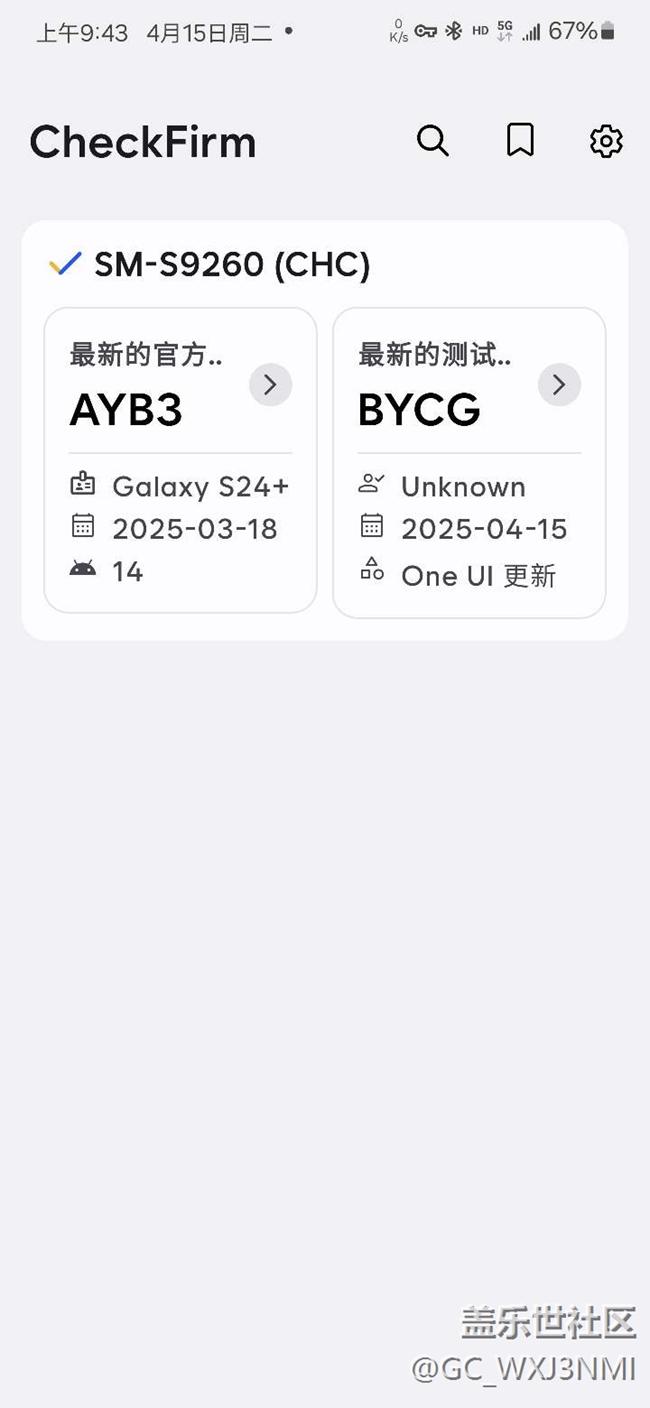
Task: Tap the calendar icon beside 2025-03-18
Action: coord(83,526)
